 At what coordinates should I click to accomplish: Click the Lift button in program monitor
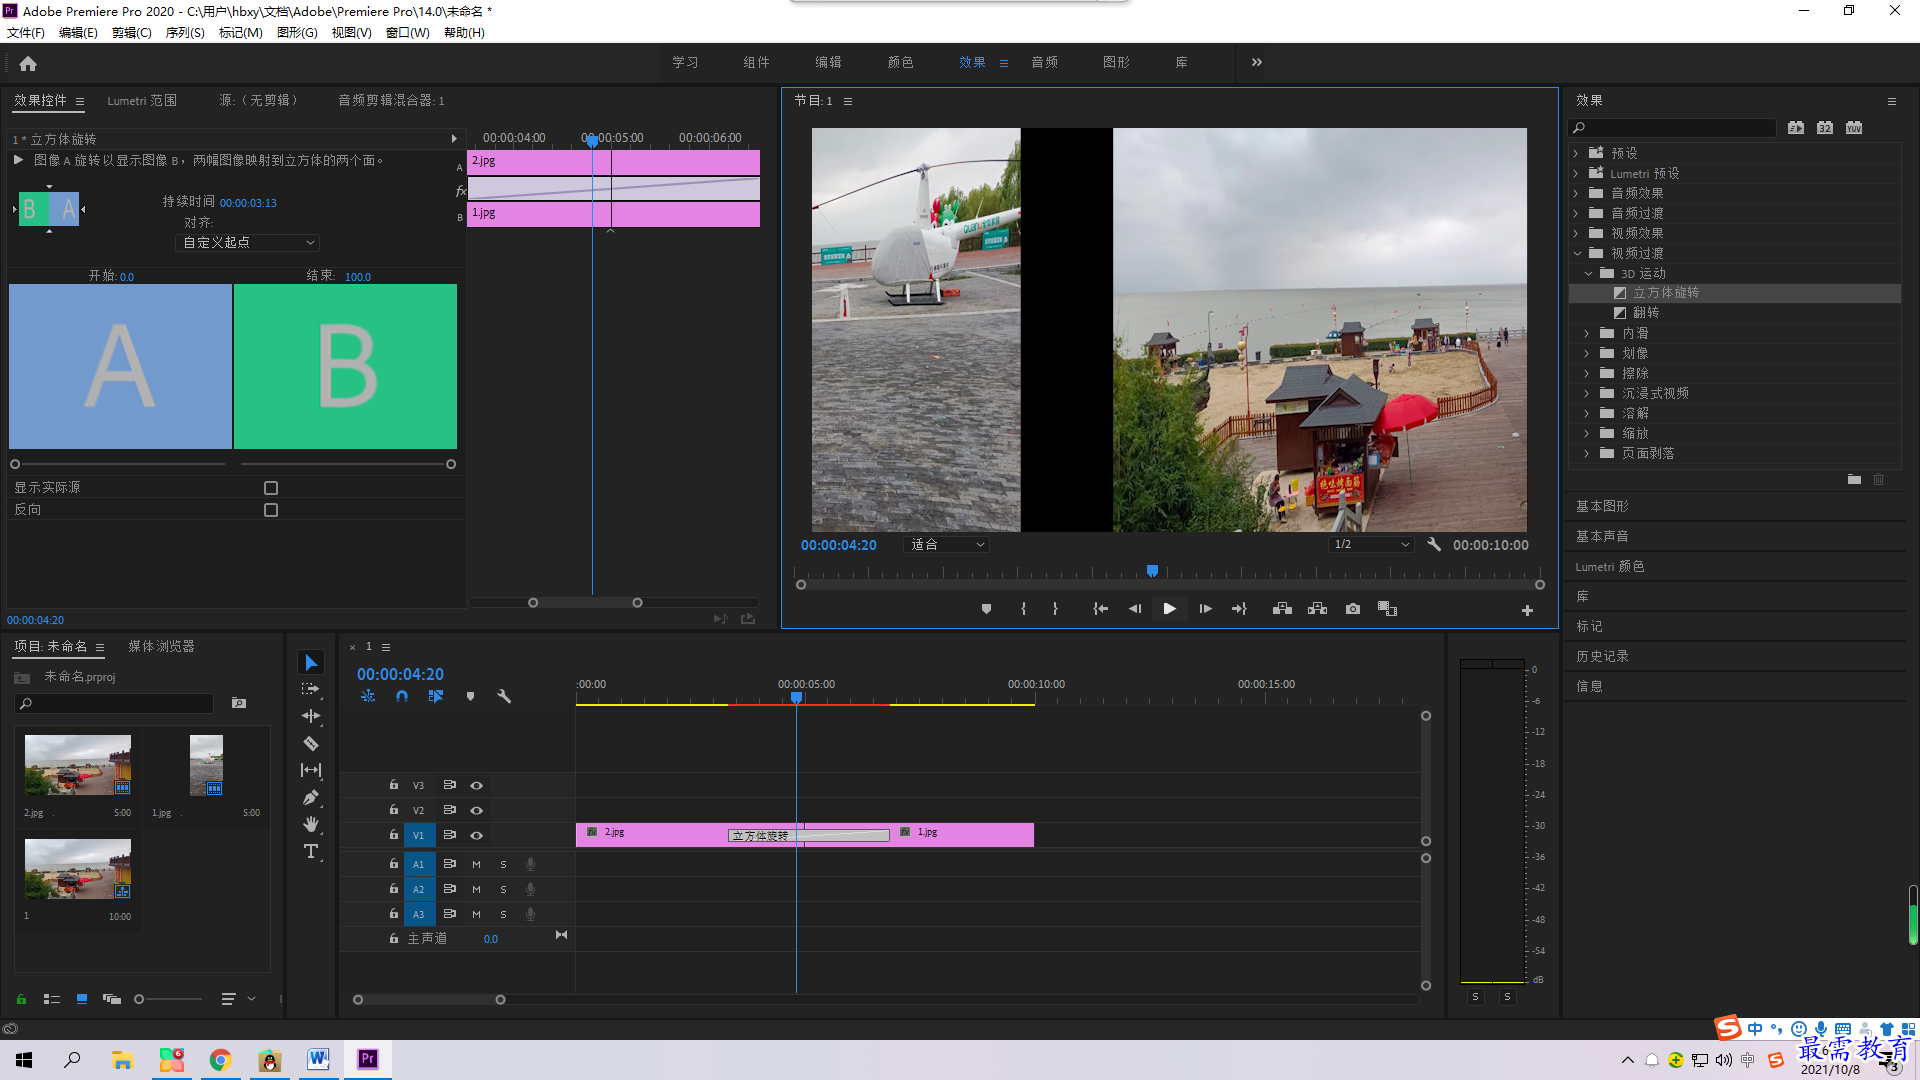pyautogui.click(x=1282, y=609)
